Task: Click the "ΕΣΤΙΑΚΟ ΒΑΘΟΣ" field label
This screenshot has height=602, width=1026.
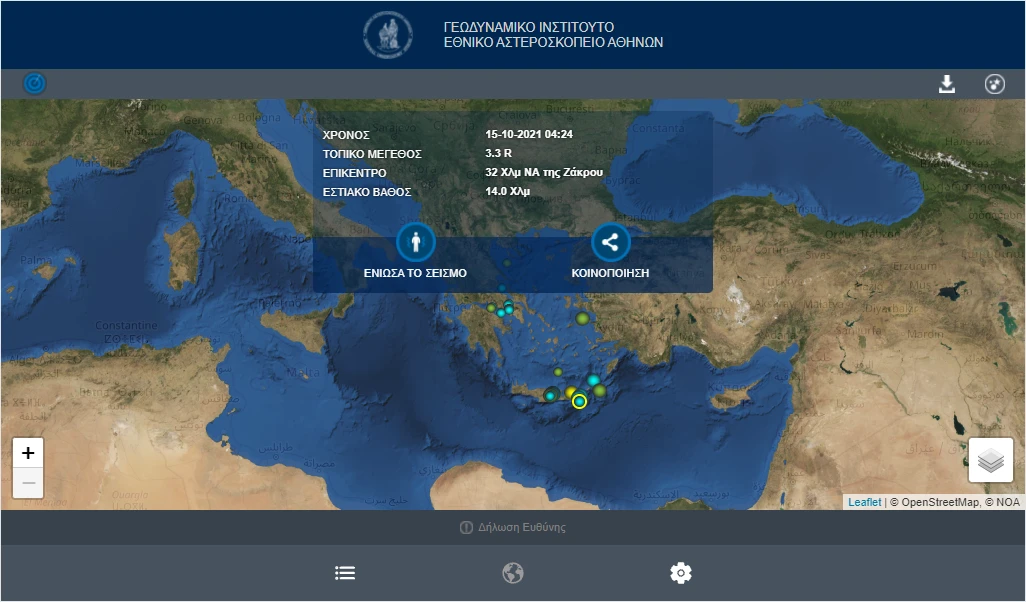Action: pos(367,192)
